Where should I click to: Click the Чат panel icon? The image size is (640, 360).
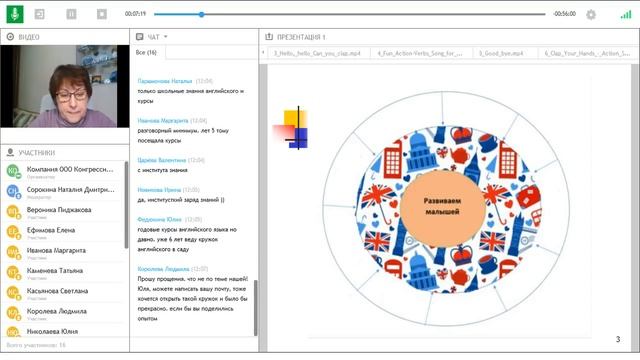[x=140, y=37]
